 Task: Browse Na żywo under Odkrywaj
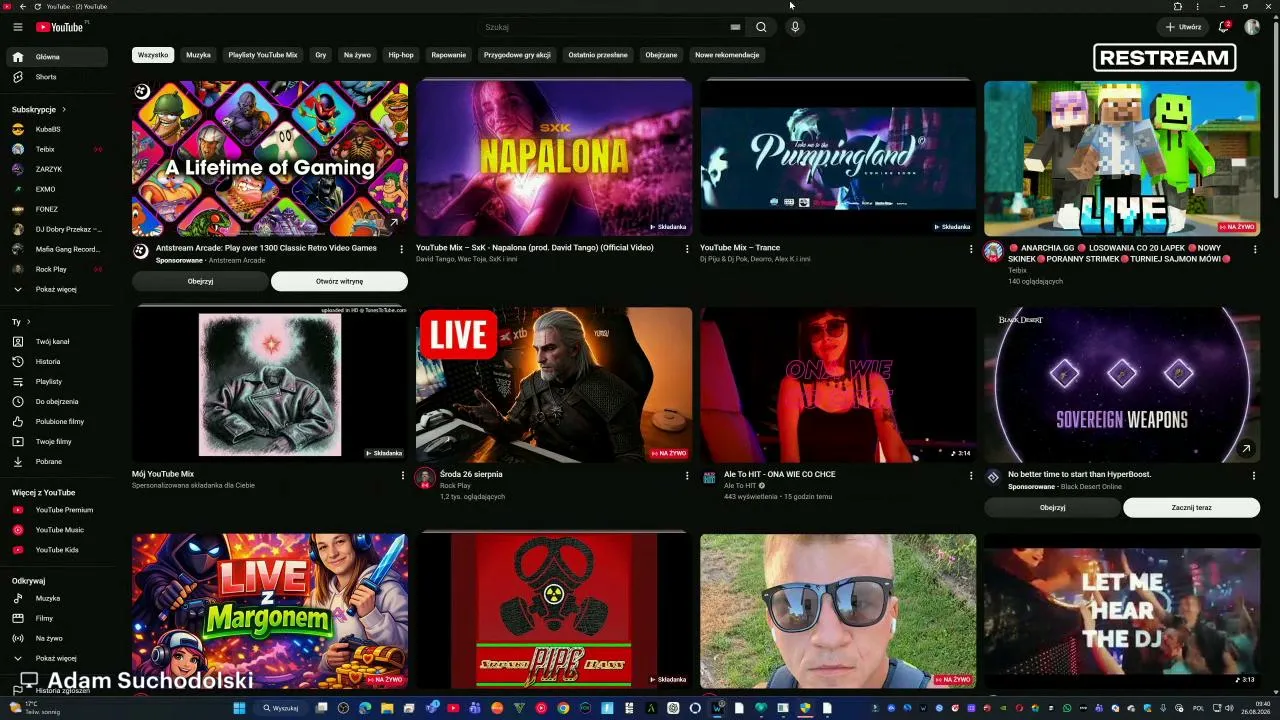tap(58, 638)
